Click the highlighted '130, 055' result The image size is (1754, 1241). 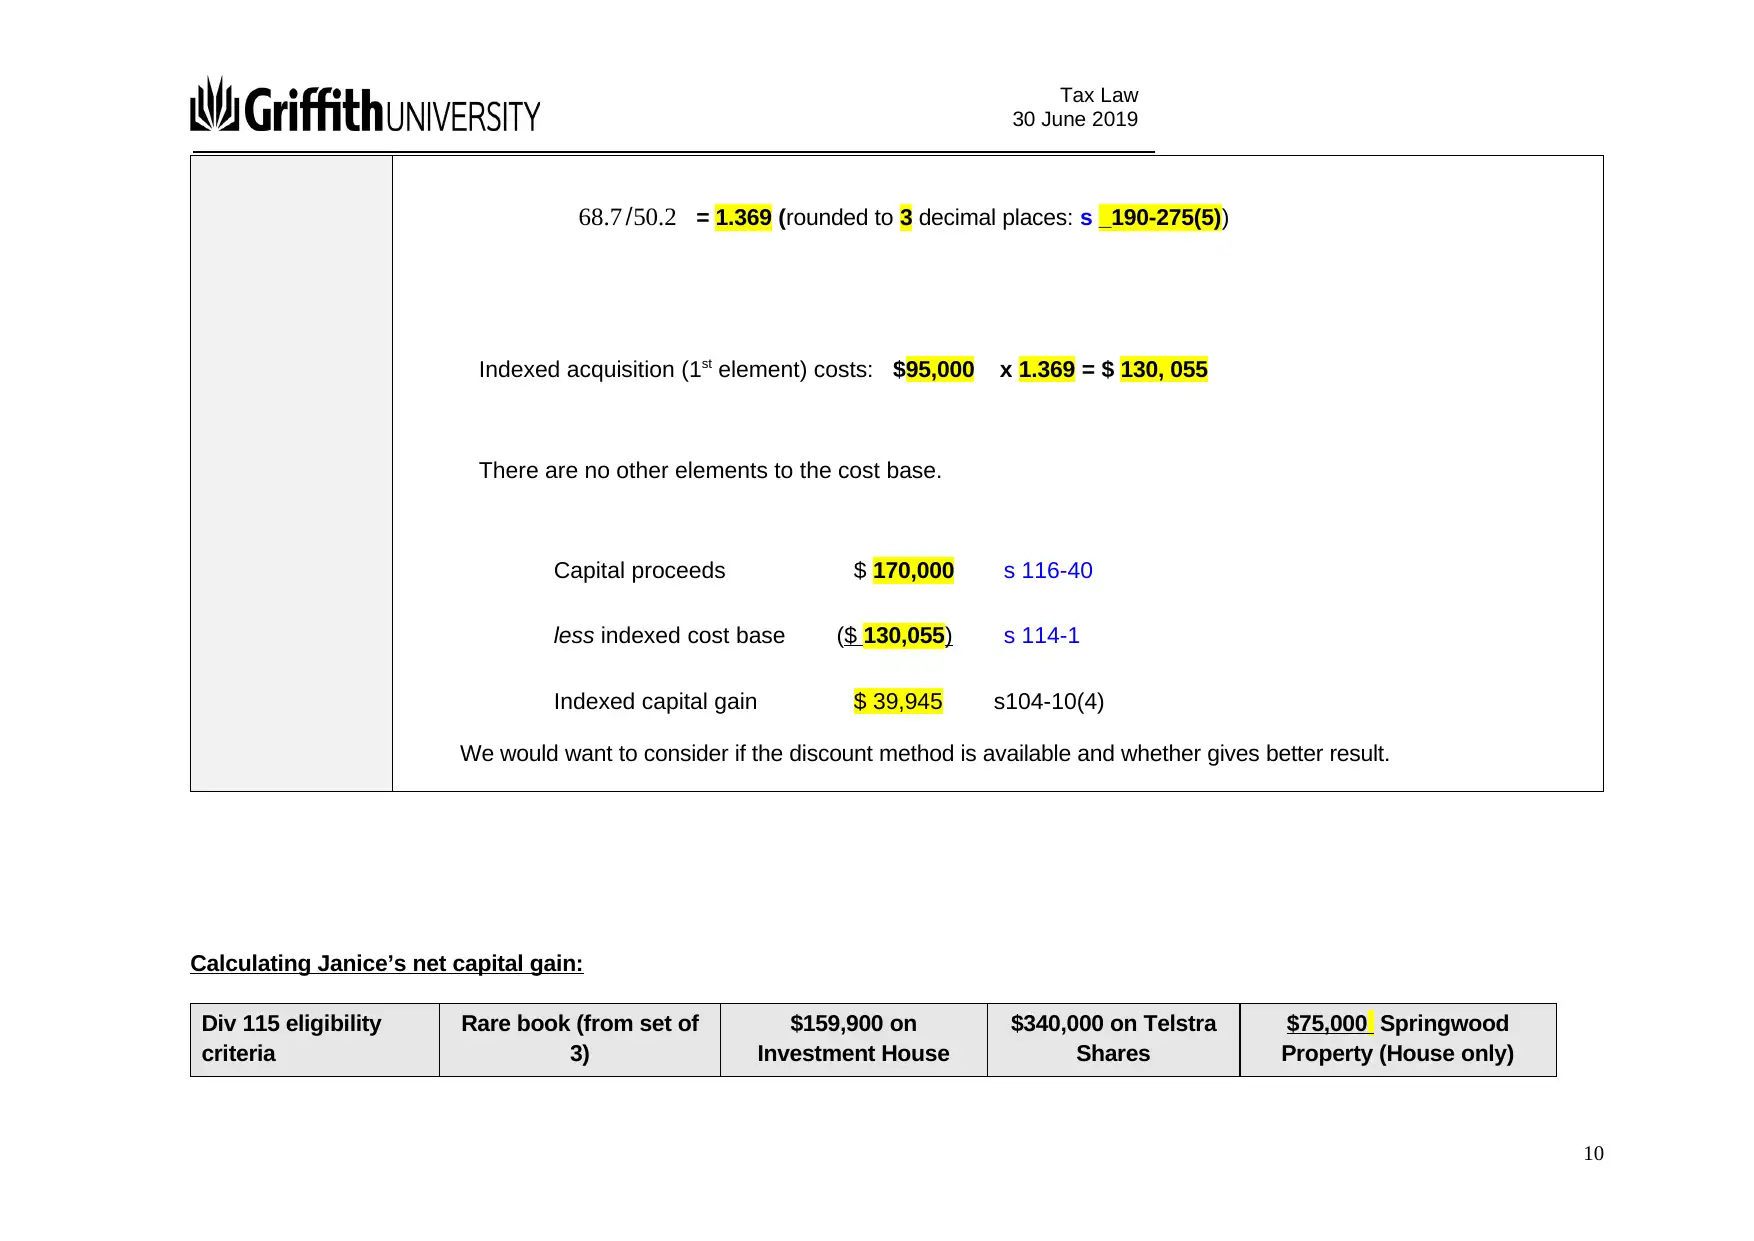pos(1164,369)
